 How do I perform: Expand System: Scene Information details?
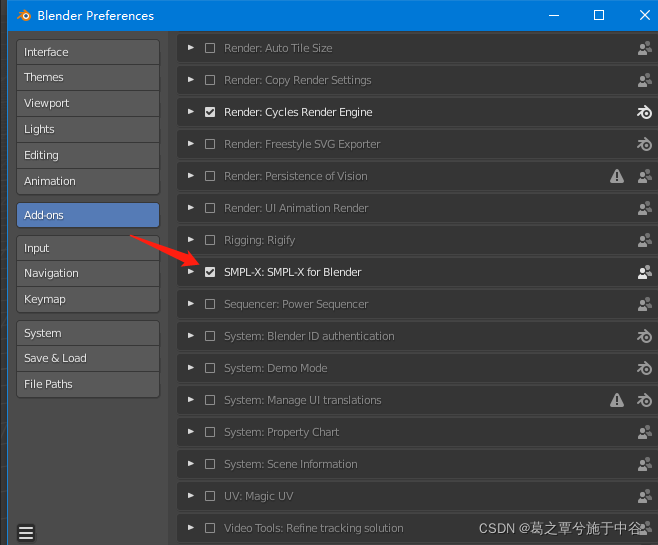(x=191, y=464)
